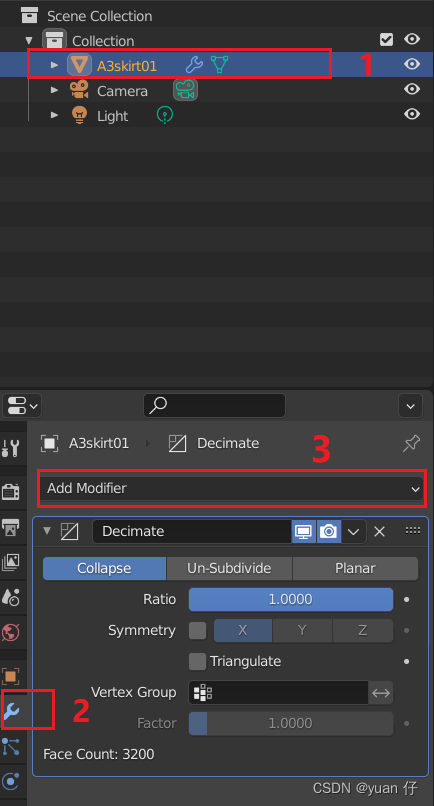Switch to Un-Subdivide decimate mode

coord(229,569)
